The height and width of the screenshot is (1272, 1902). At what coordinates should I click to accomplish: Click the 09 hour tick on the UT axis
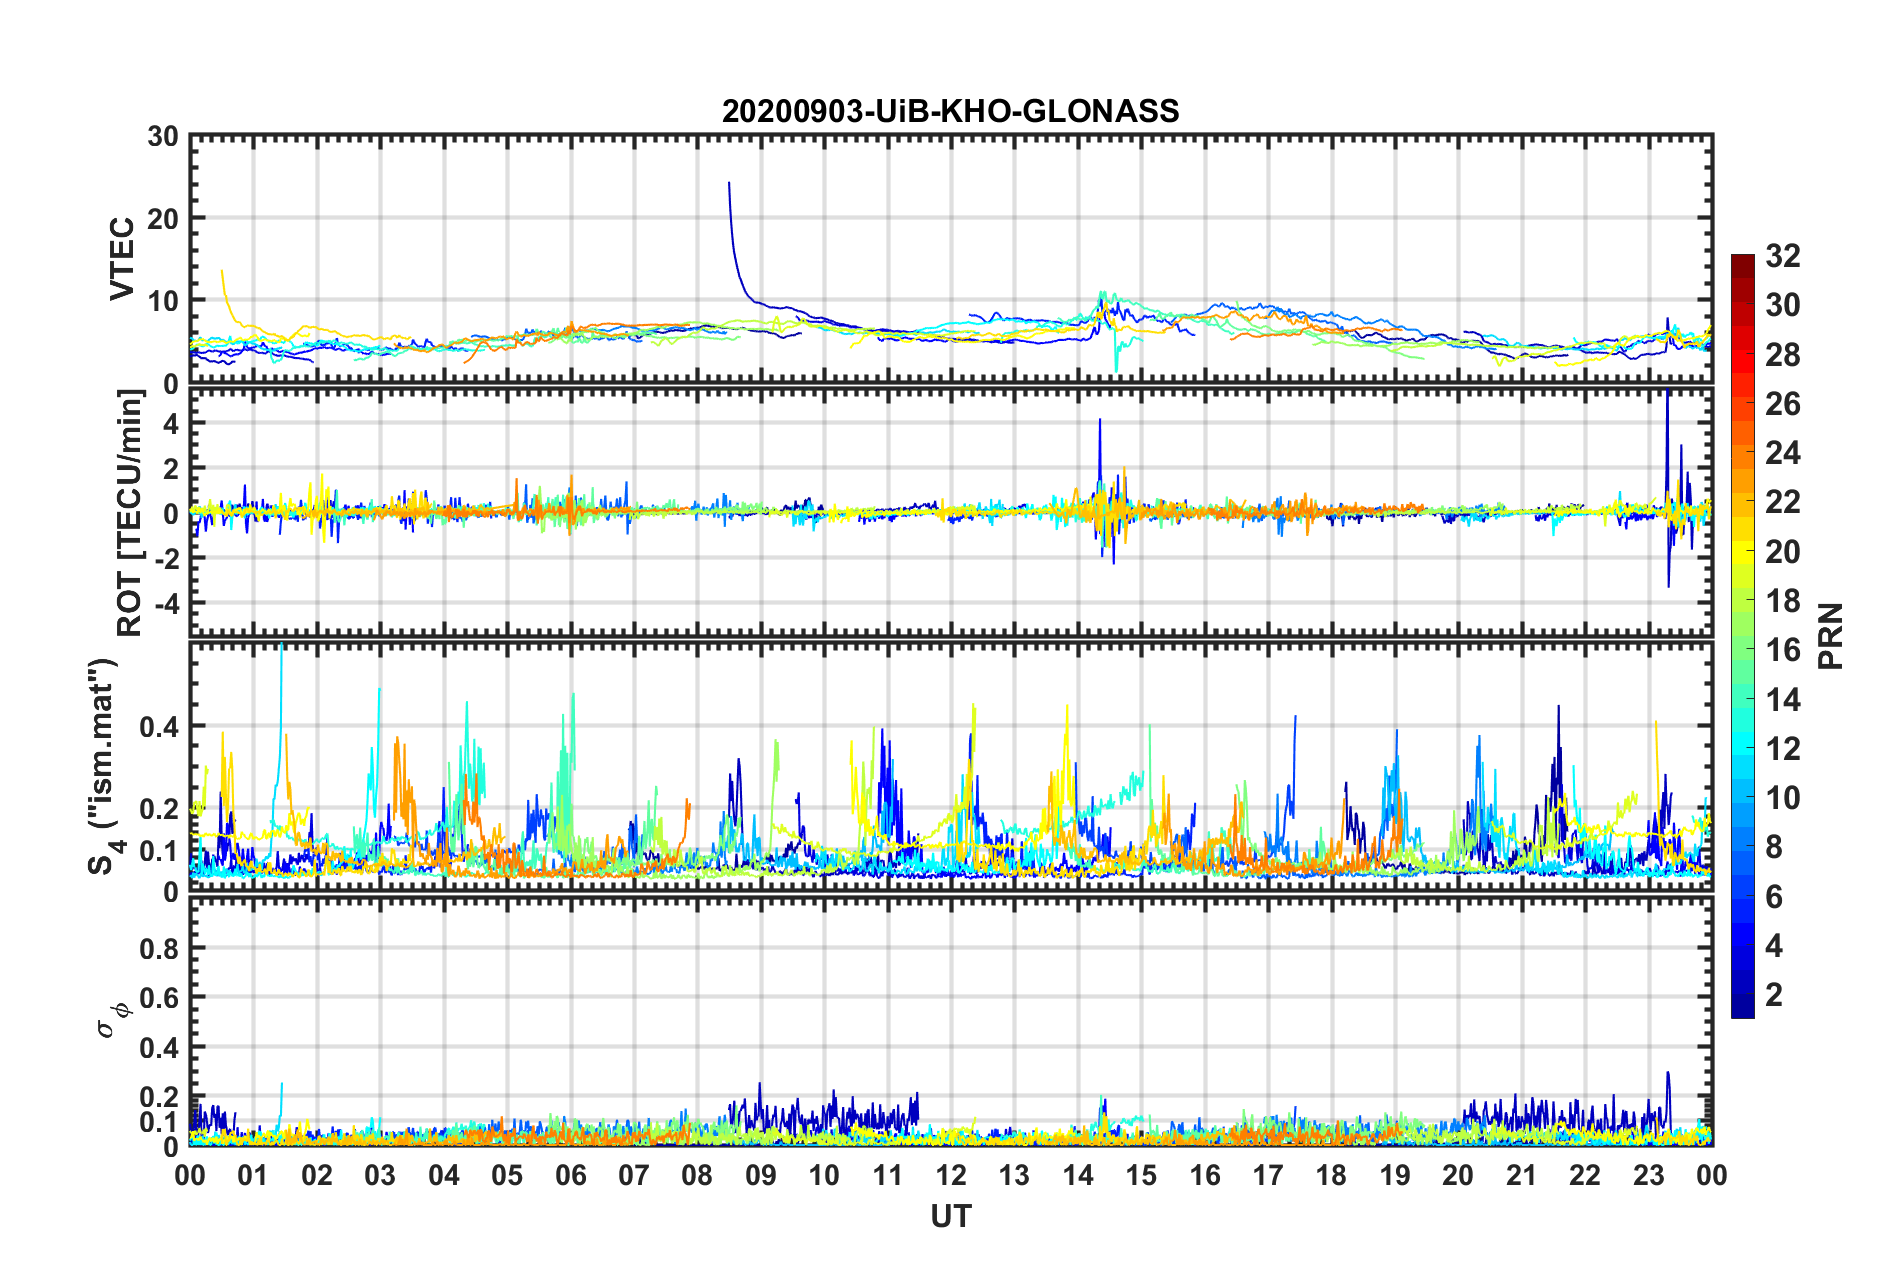coord(760,1175)
